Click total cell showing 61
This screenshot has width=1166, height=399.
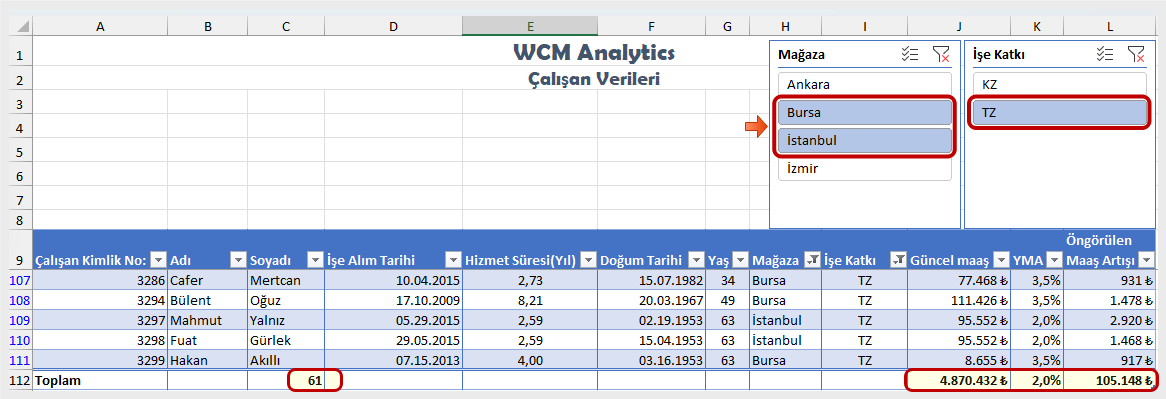pos(286,380)
